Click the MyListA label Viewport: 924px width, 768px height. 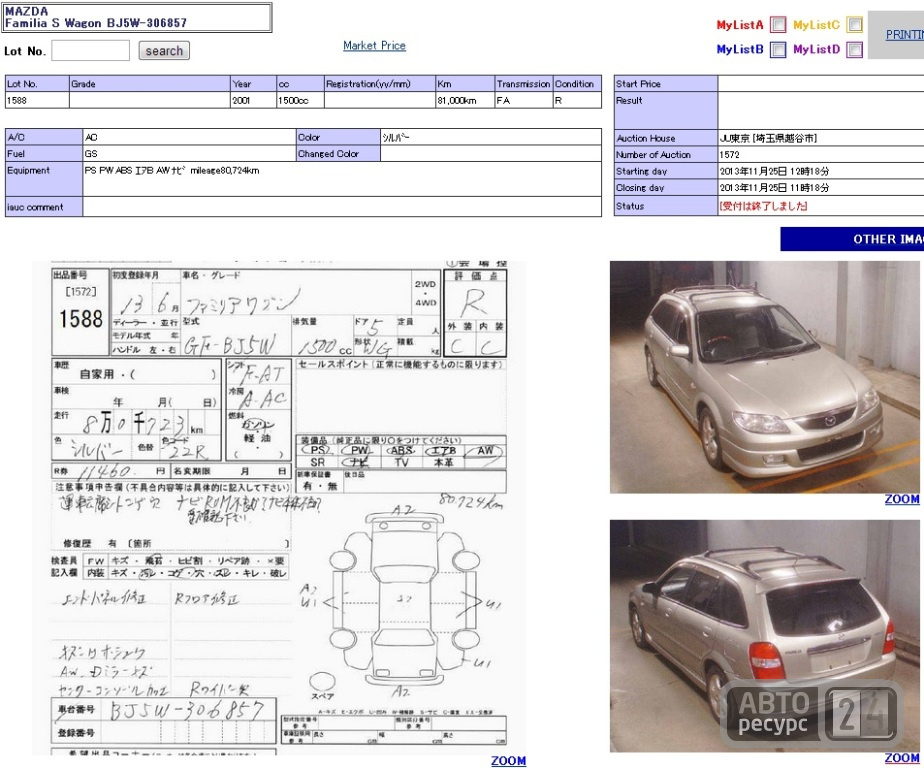click(x=740, y=25)
